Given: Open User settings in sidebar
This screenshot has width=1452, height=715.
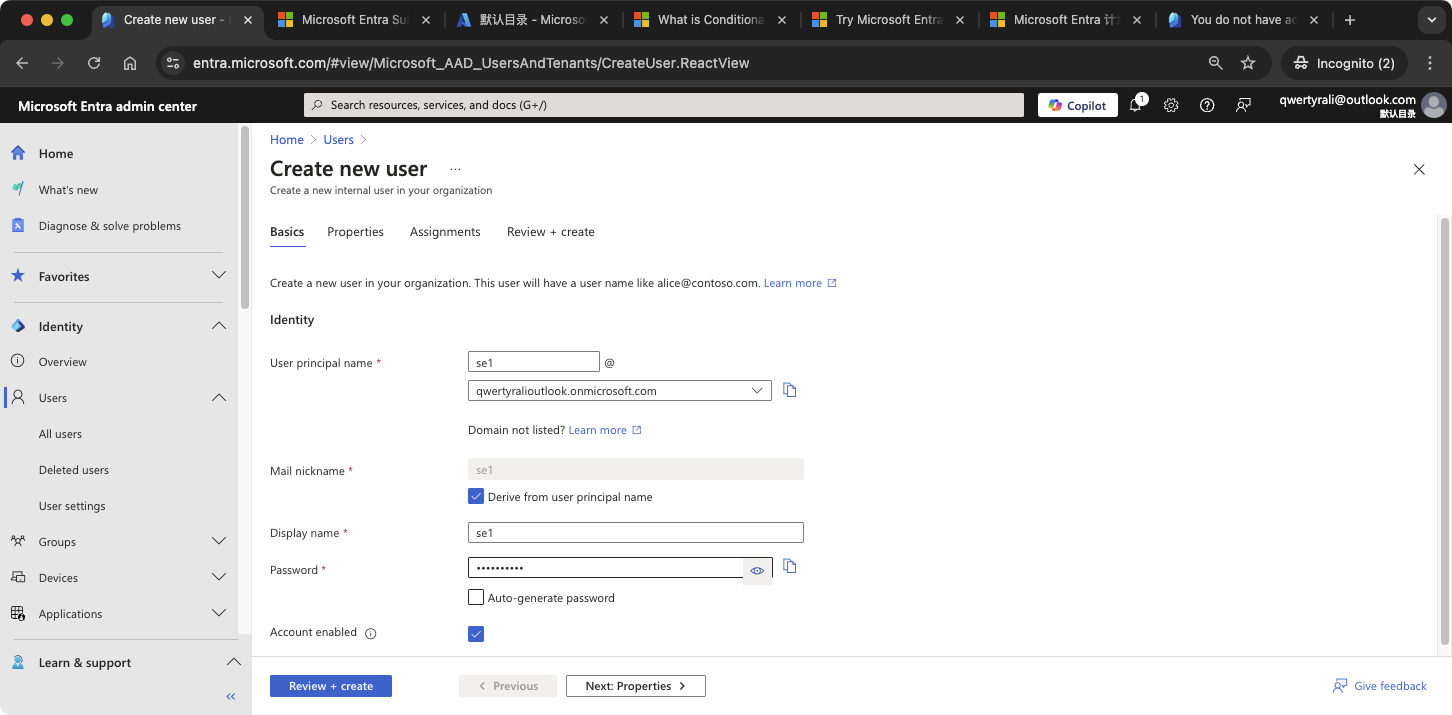Looking at the screenshot, I should coord(72,506).
